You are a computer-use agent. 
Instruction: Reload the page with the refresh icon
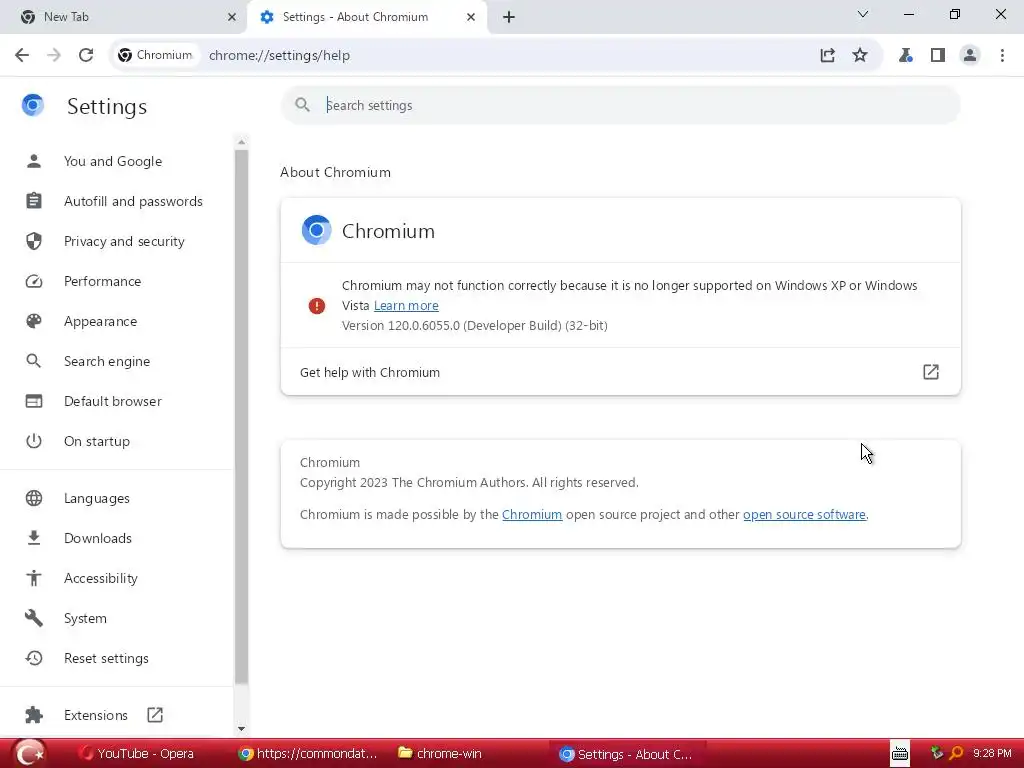tap(86, 55)
